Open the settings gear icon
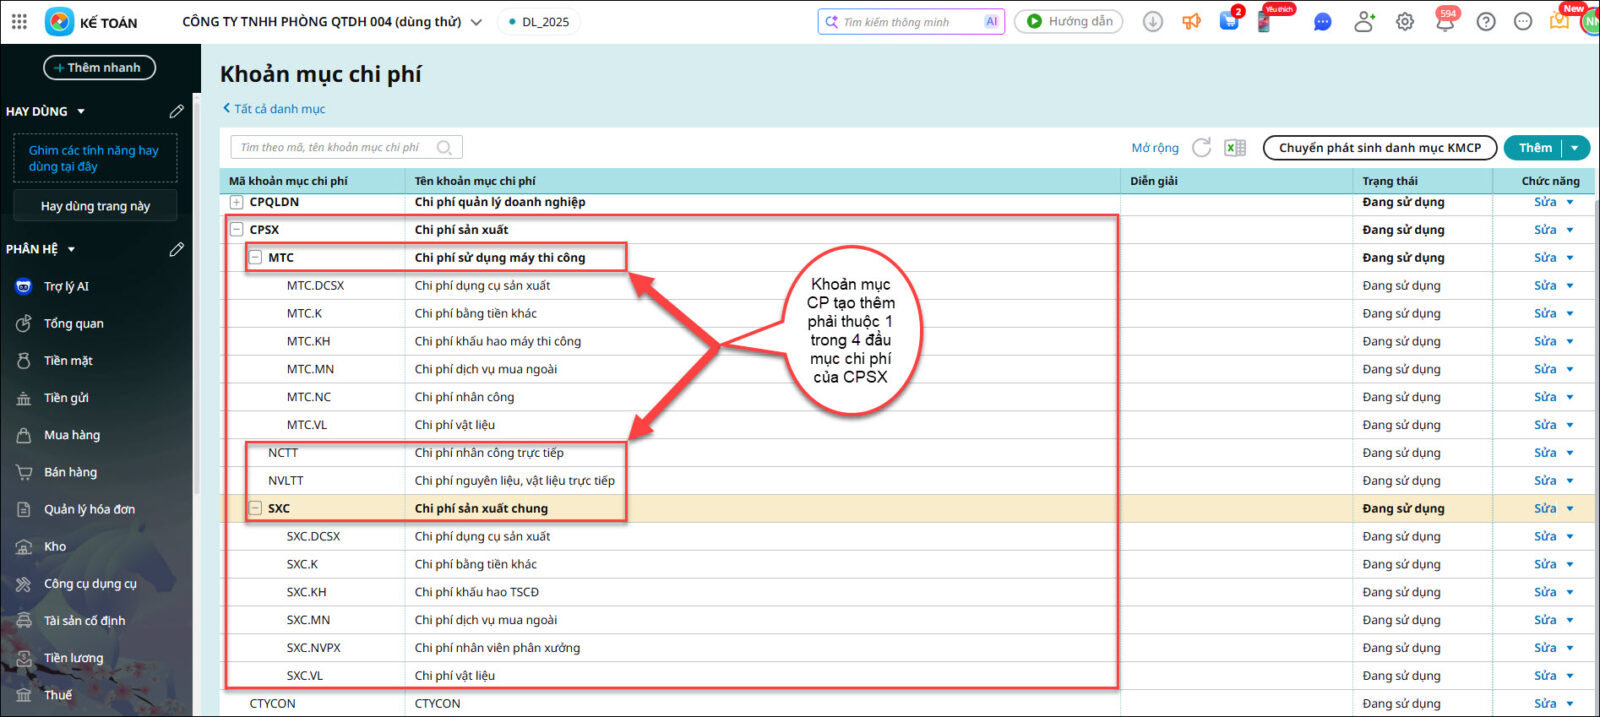Image resolution: width=1600 pixels, height=717 pixels. pyautogui.click(x=1405, y=22)
